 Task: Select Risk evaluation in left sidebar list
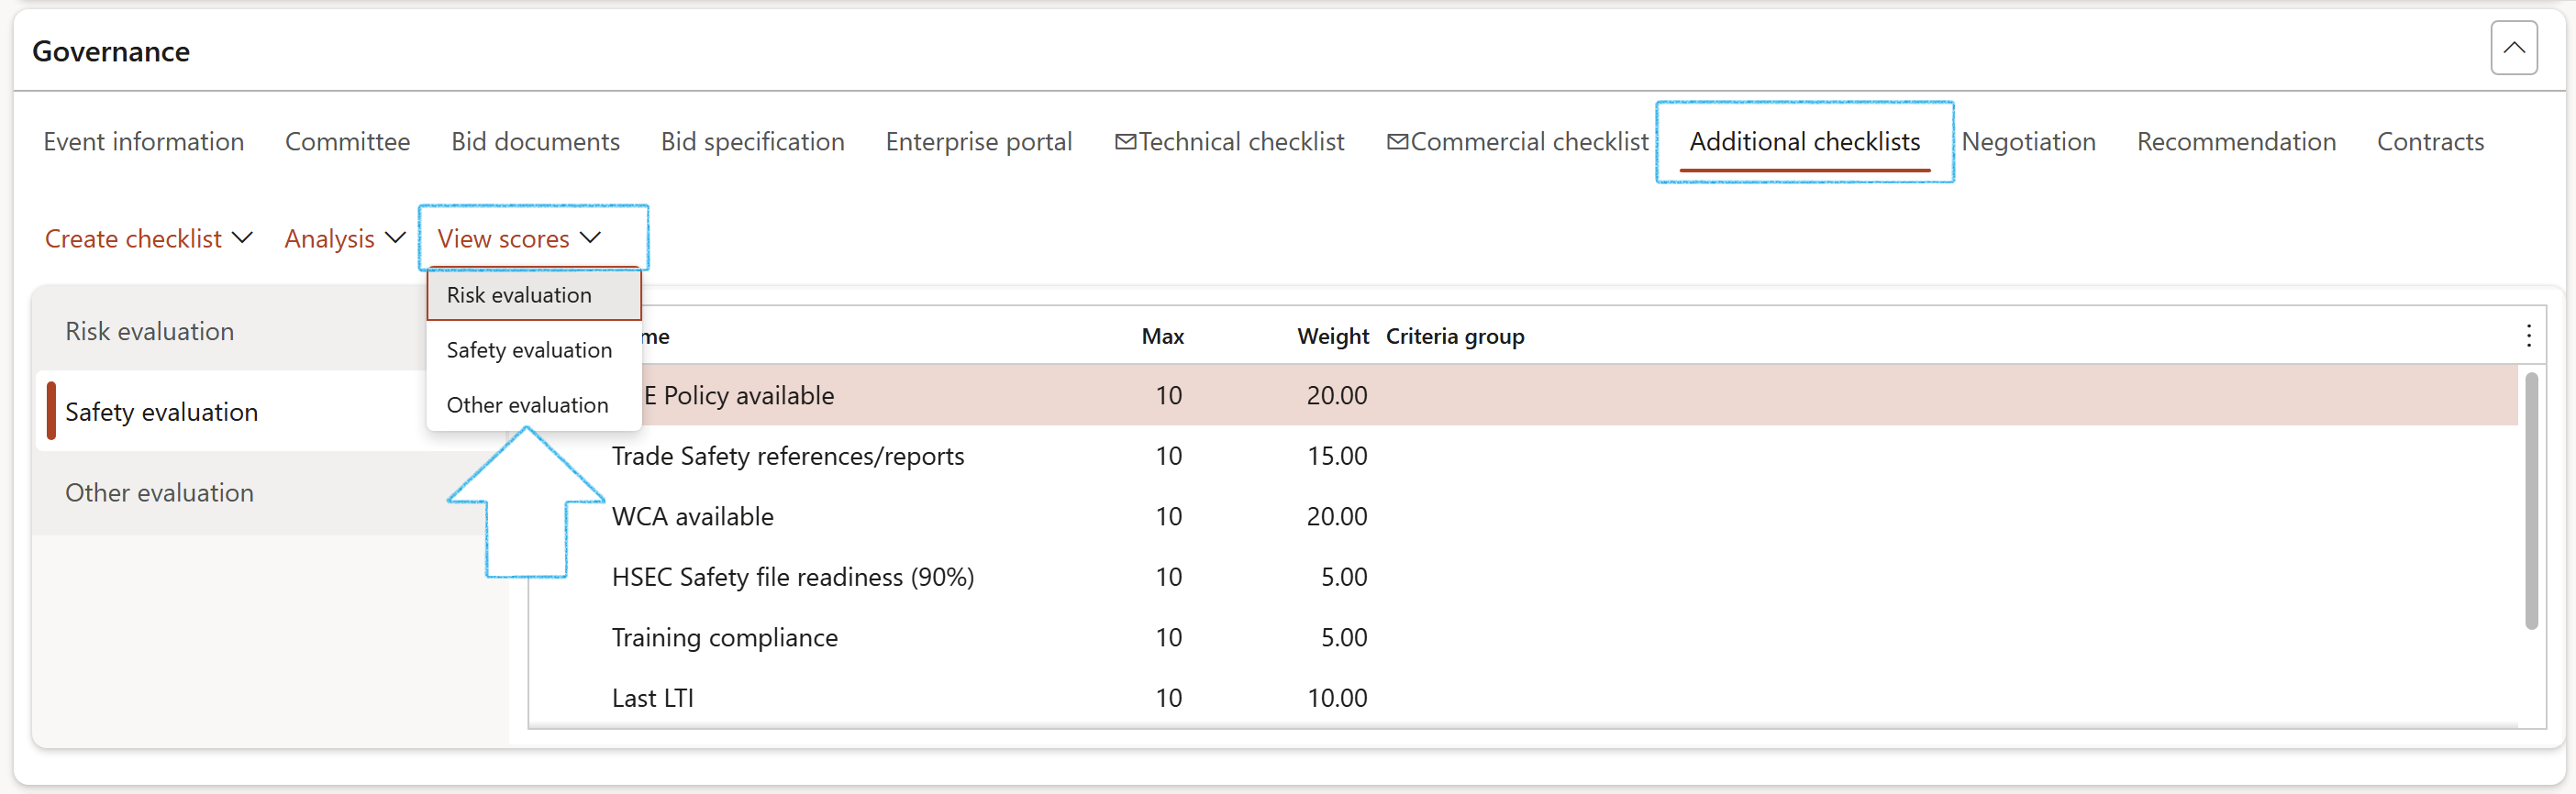pyautogui.click(x=150, y=331)
